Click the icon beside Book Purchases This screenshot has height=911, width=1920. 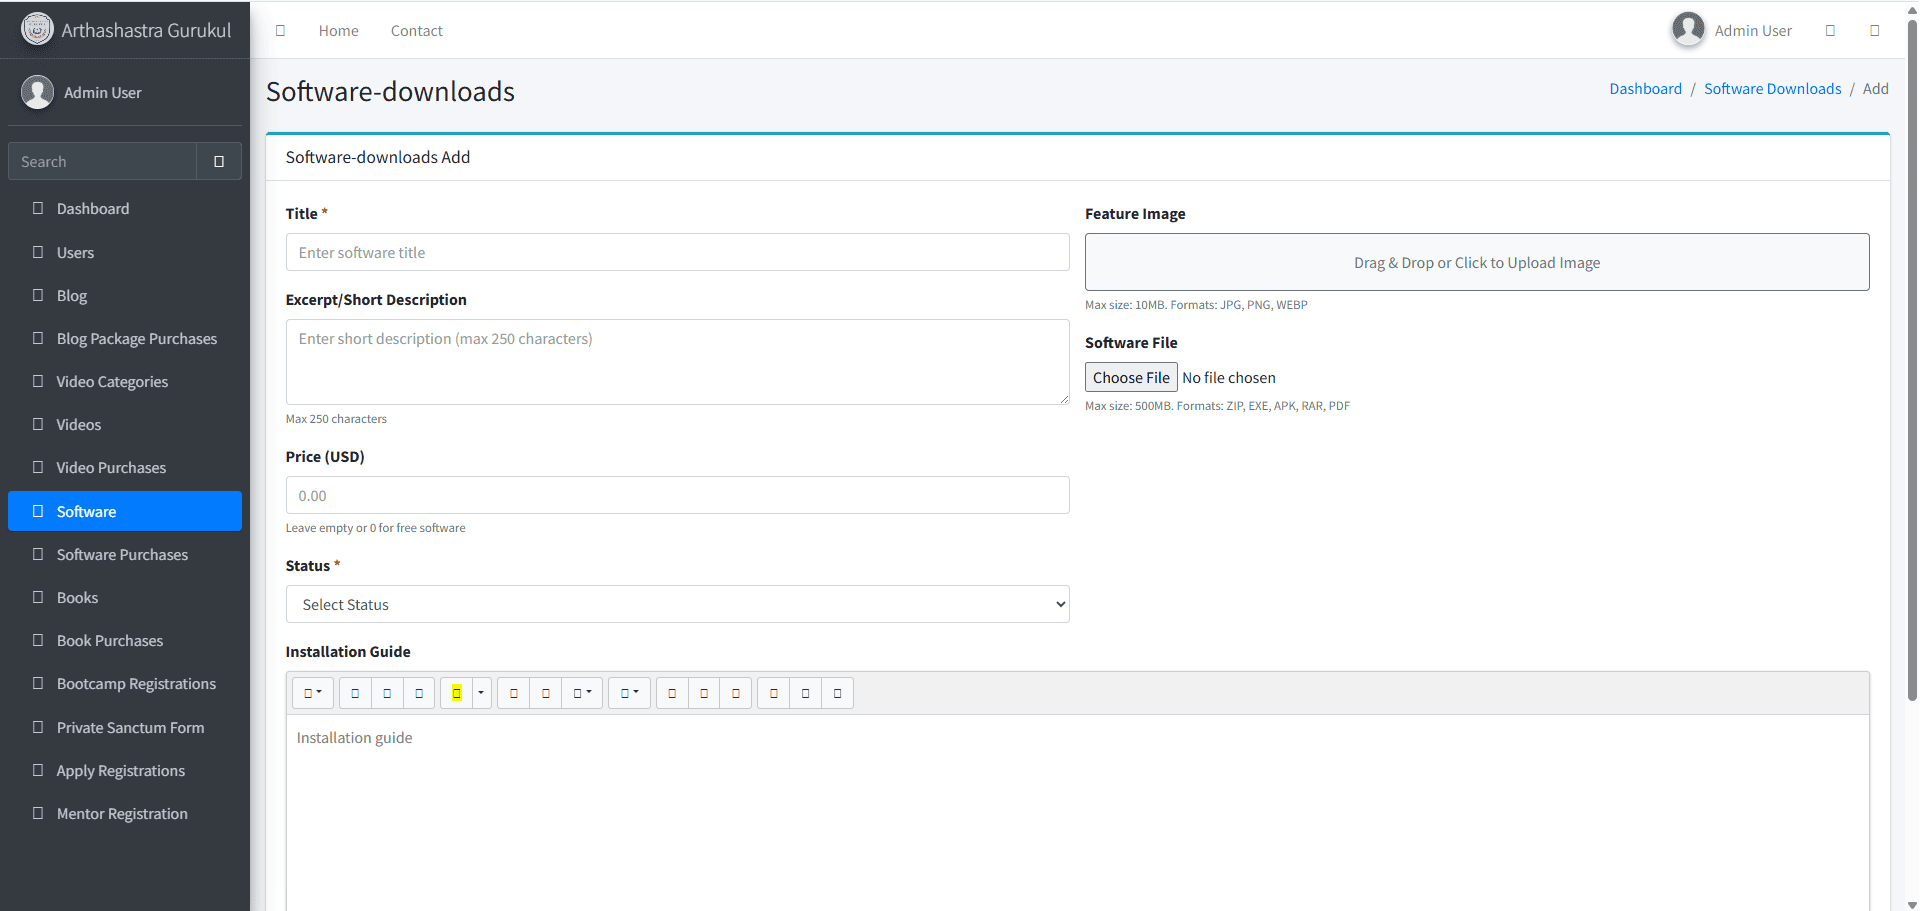click(38, 640)
